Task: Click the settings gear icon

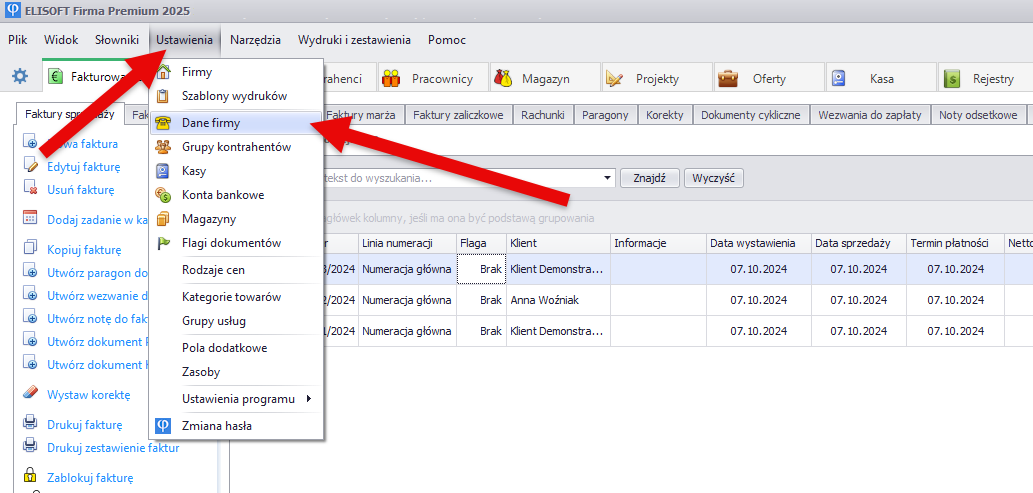Action: click(x=19, y=77)
